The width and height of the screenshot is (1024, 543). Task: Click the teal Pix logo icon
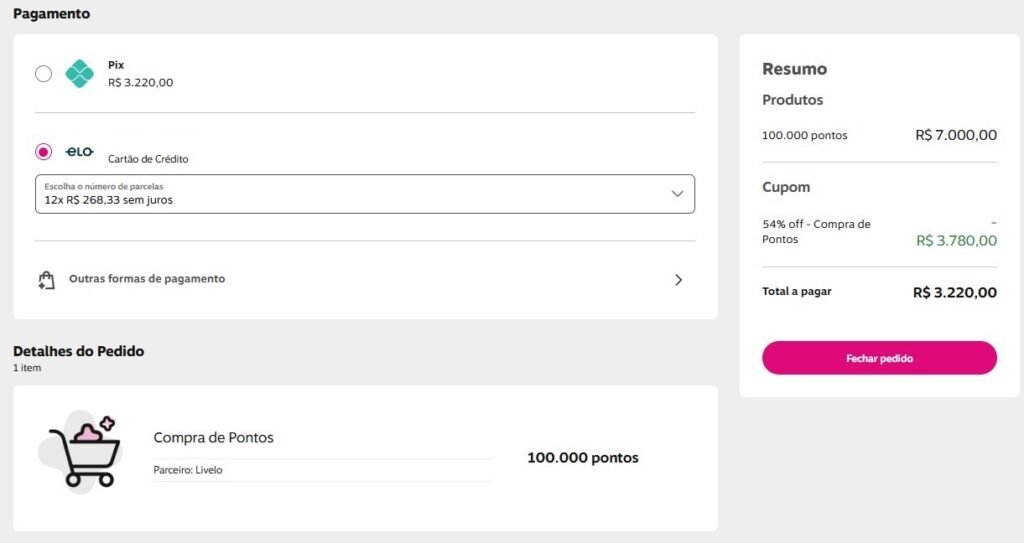[80, 74]
